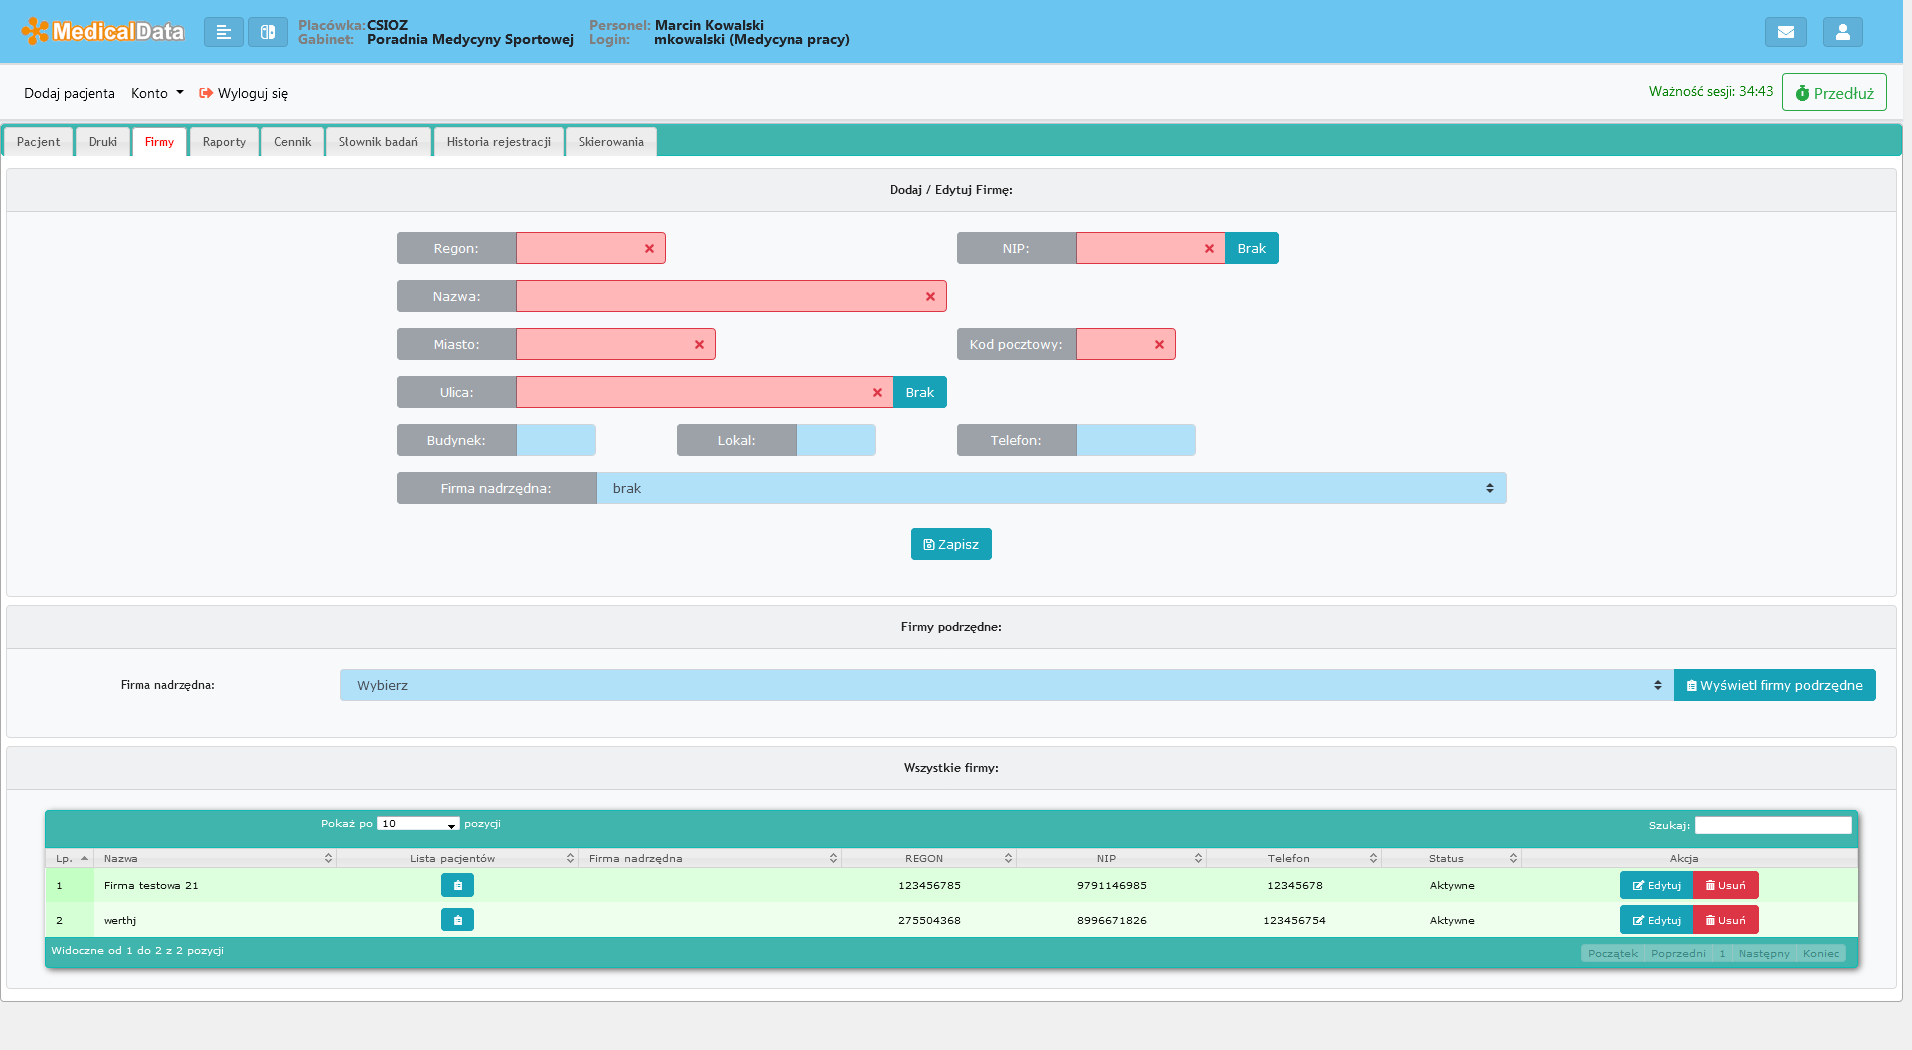Image resolution: width=1912 pixels, height=1050 pixels.
Task: Switch to the Raporty tab
Action: point(224,142)
